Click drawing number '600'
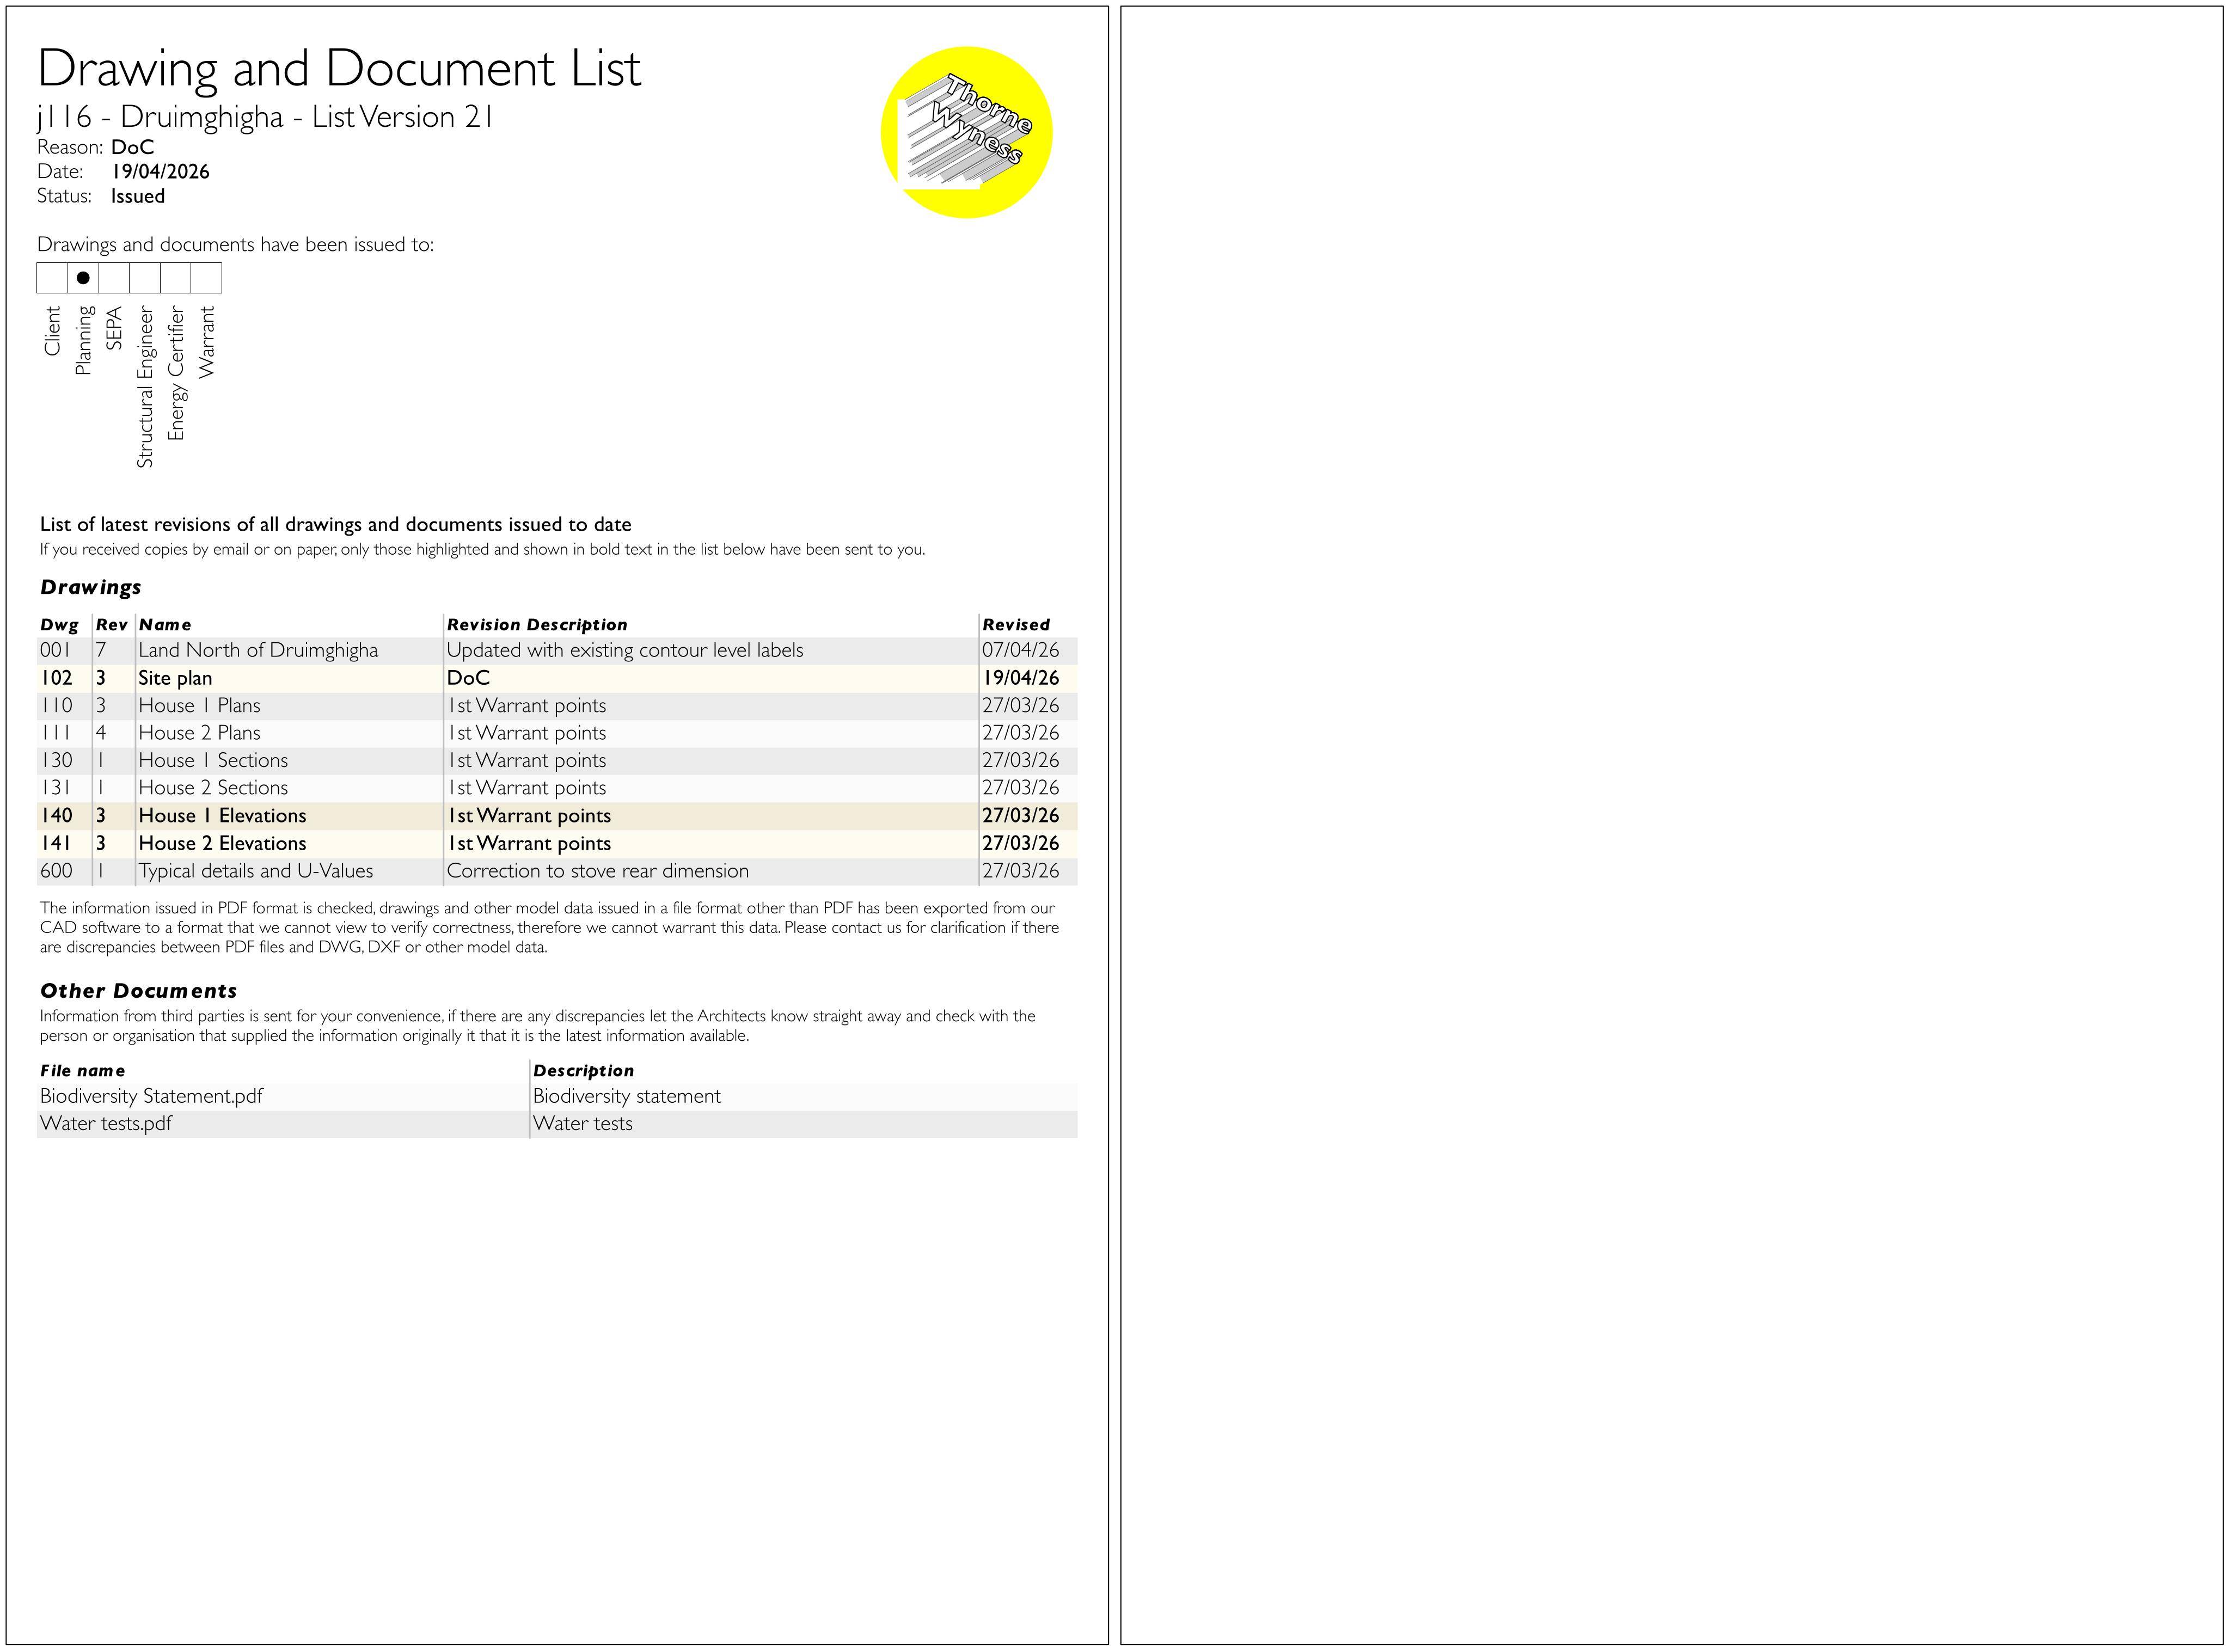 tap(56, 871)
